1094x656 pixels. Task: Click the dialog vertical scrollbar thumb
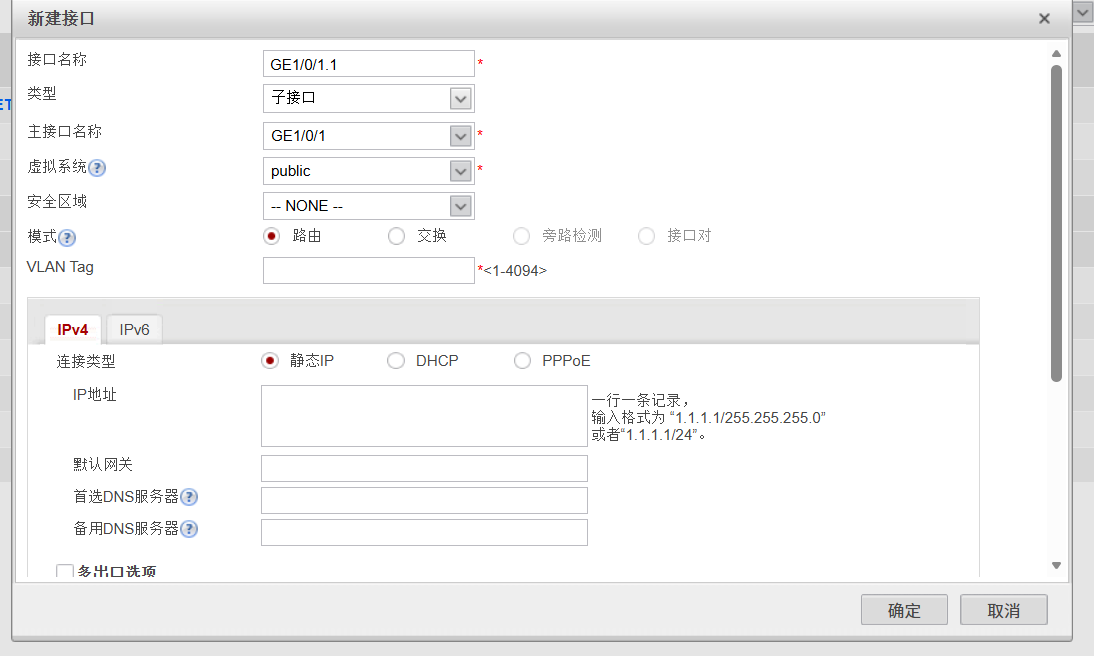point(1056,223)
